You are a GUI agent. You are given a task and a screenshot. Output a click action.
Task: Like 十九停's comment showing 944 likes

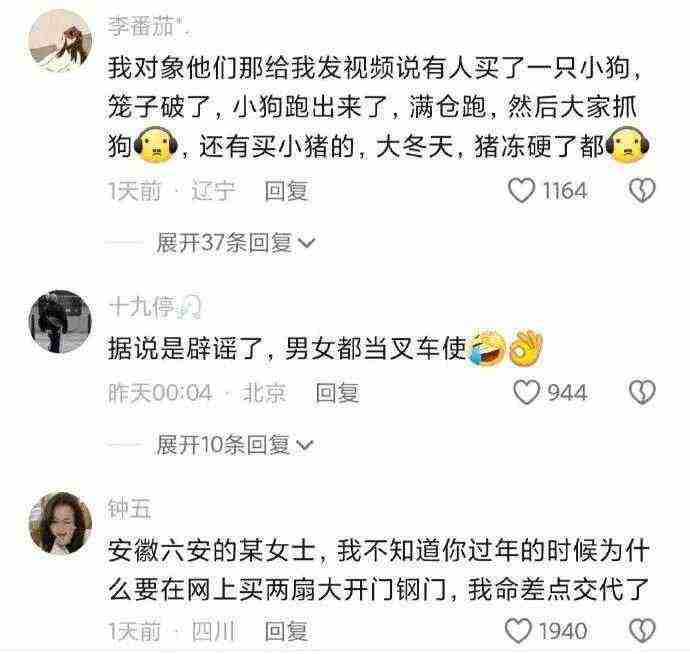527,392
